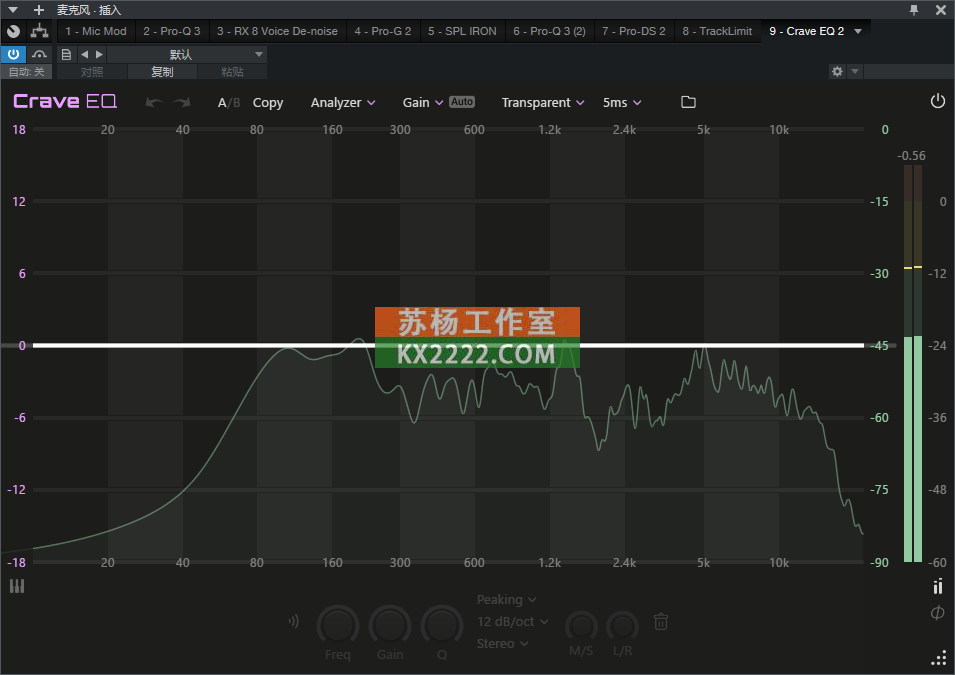Switch to the 5 - SPL IRON tab
Image resolution: width=955 pixels, height=675 pixels.
click(462, 31)
